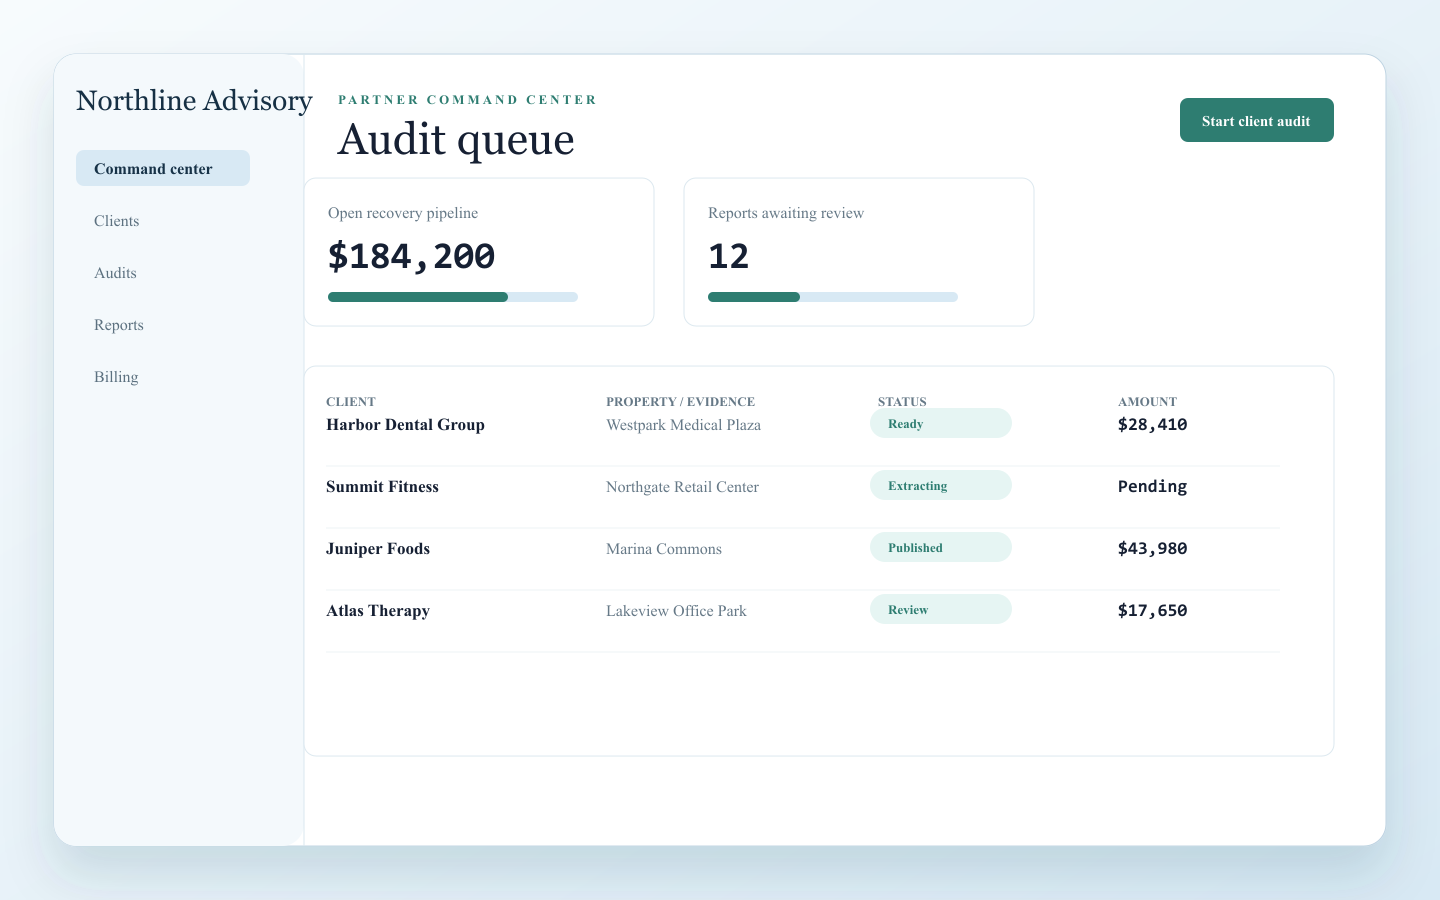
Task: Click Northgate Retail Center property
Action: tap(682, 487)
